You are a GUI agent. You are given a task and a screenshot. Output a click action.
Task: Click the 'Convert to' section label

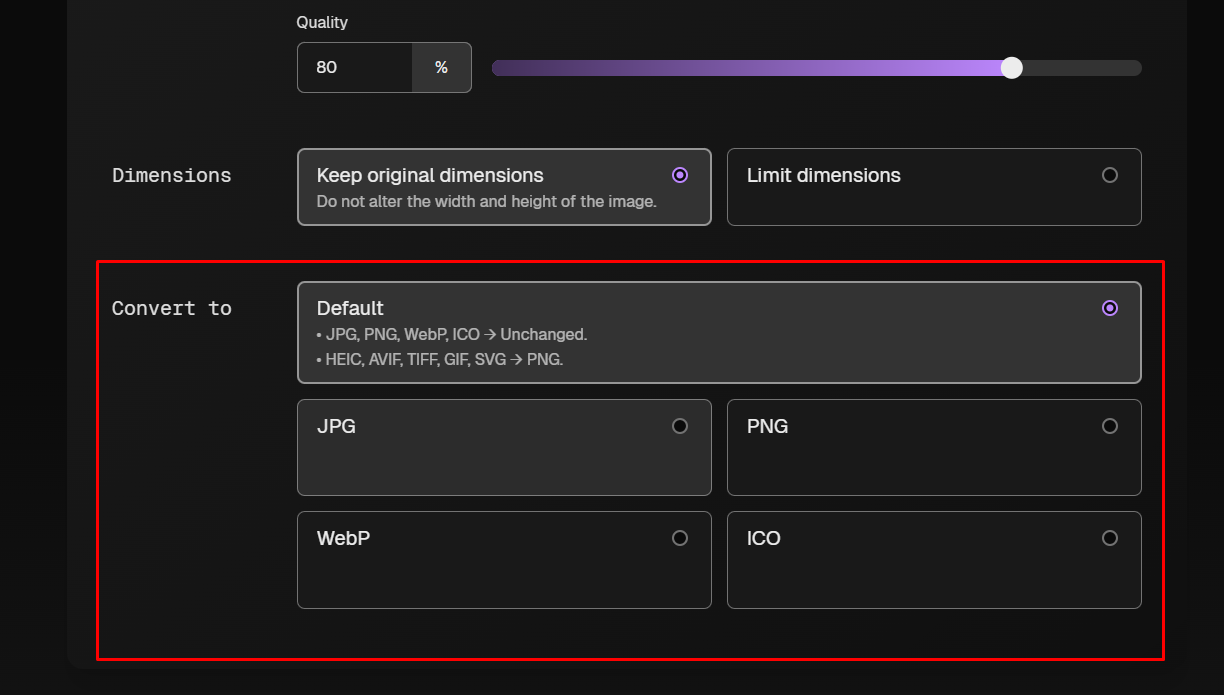[x=171, y=308]
